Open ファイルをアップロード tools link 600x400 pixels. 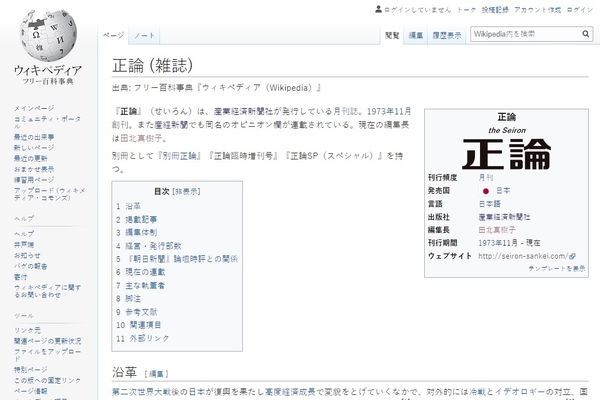pyautogui.click(x=47, y=355)
